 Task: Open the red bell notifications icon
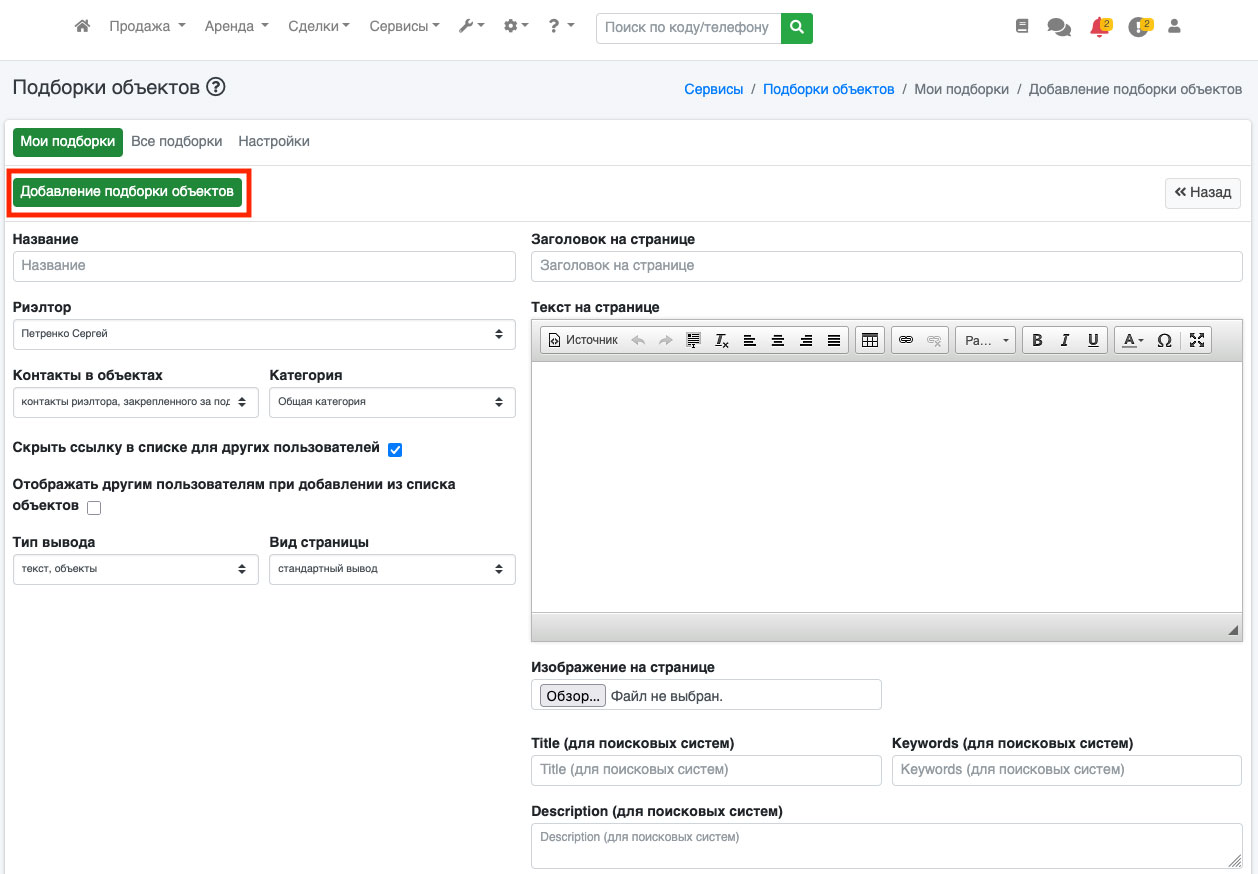(1099, 27)
